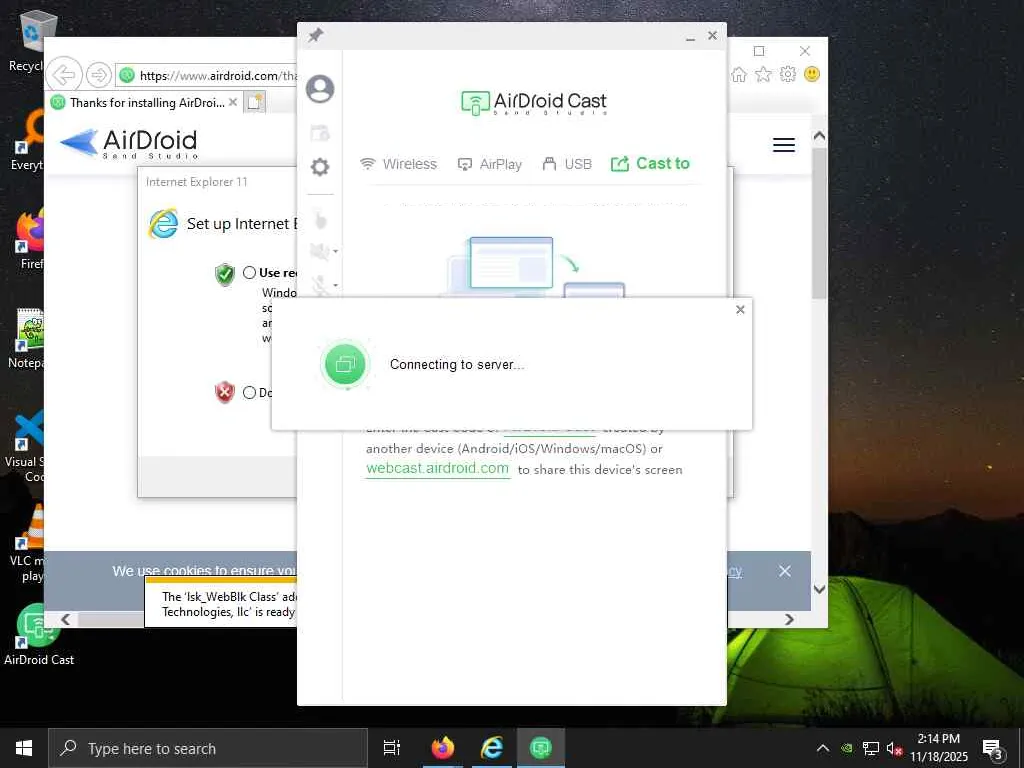
Task: Click the Internet Explorer address bar
Action: (206, 76)
